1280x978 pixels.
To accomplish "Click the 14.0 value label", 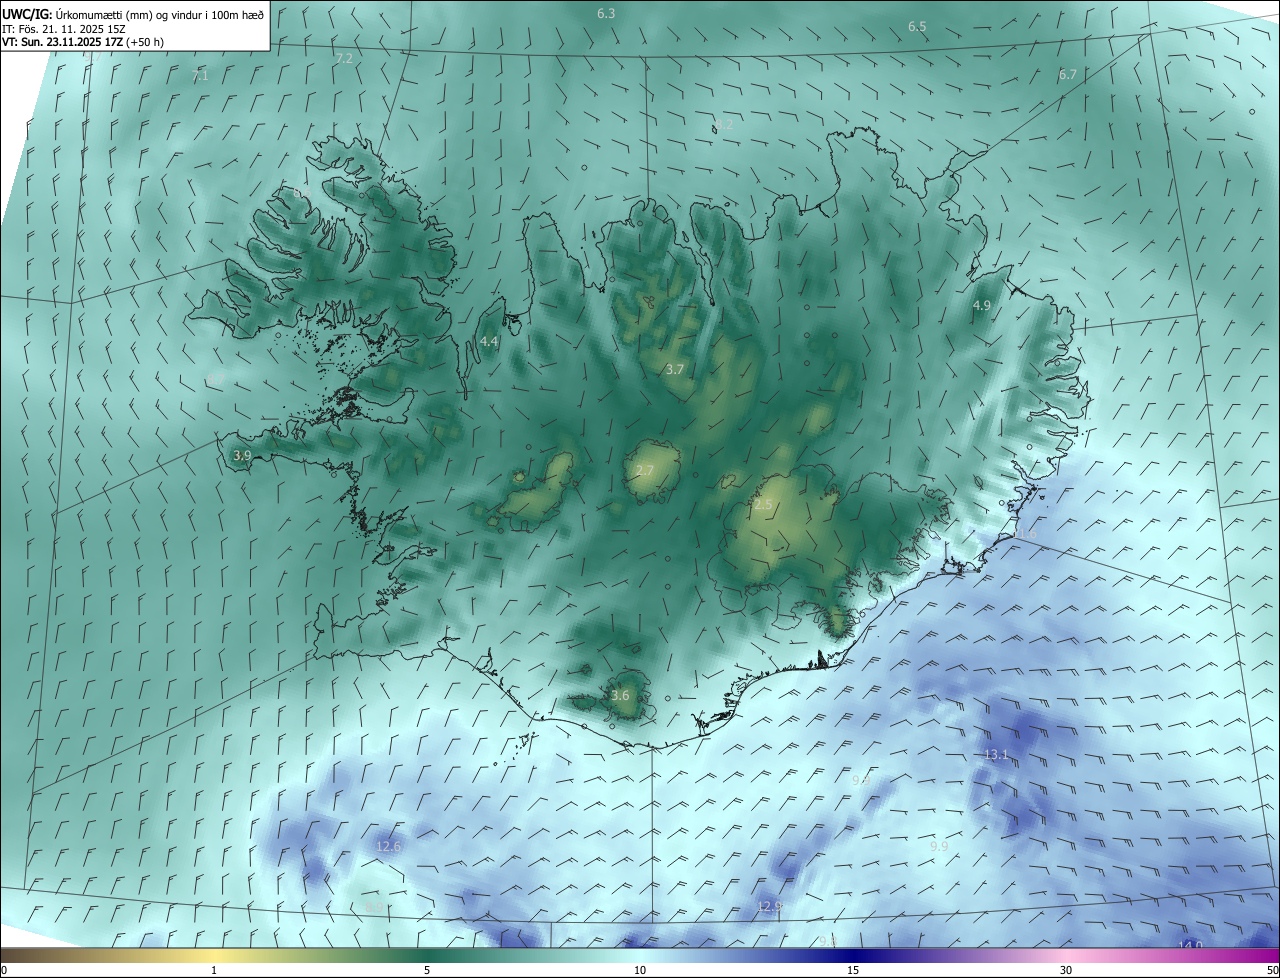I will click(x=1190, y=946).
